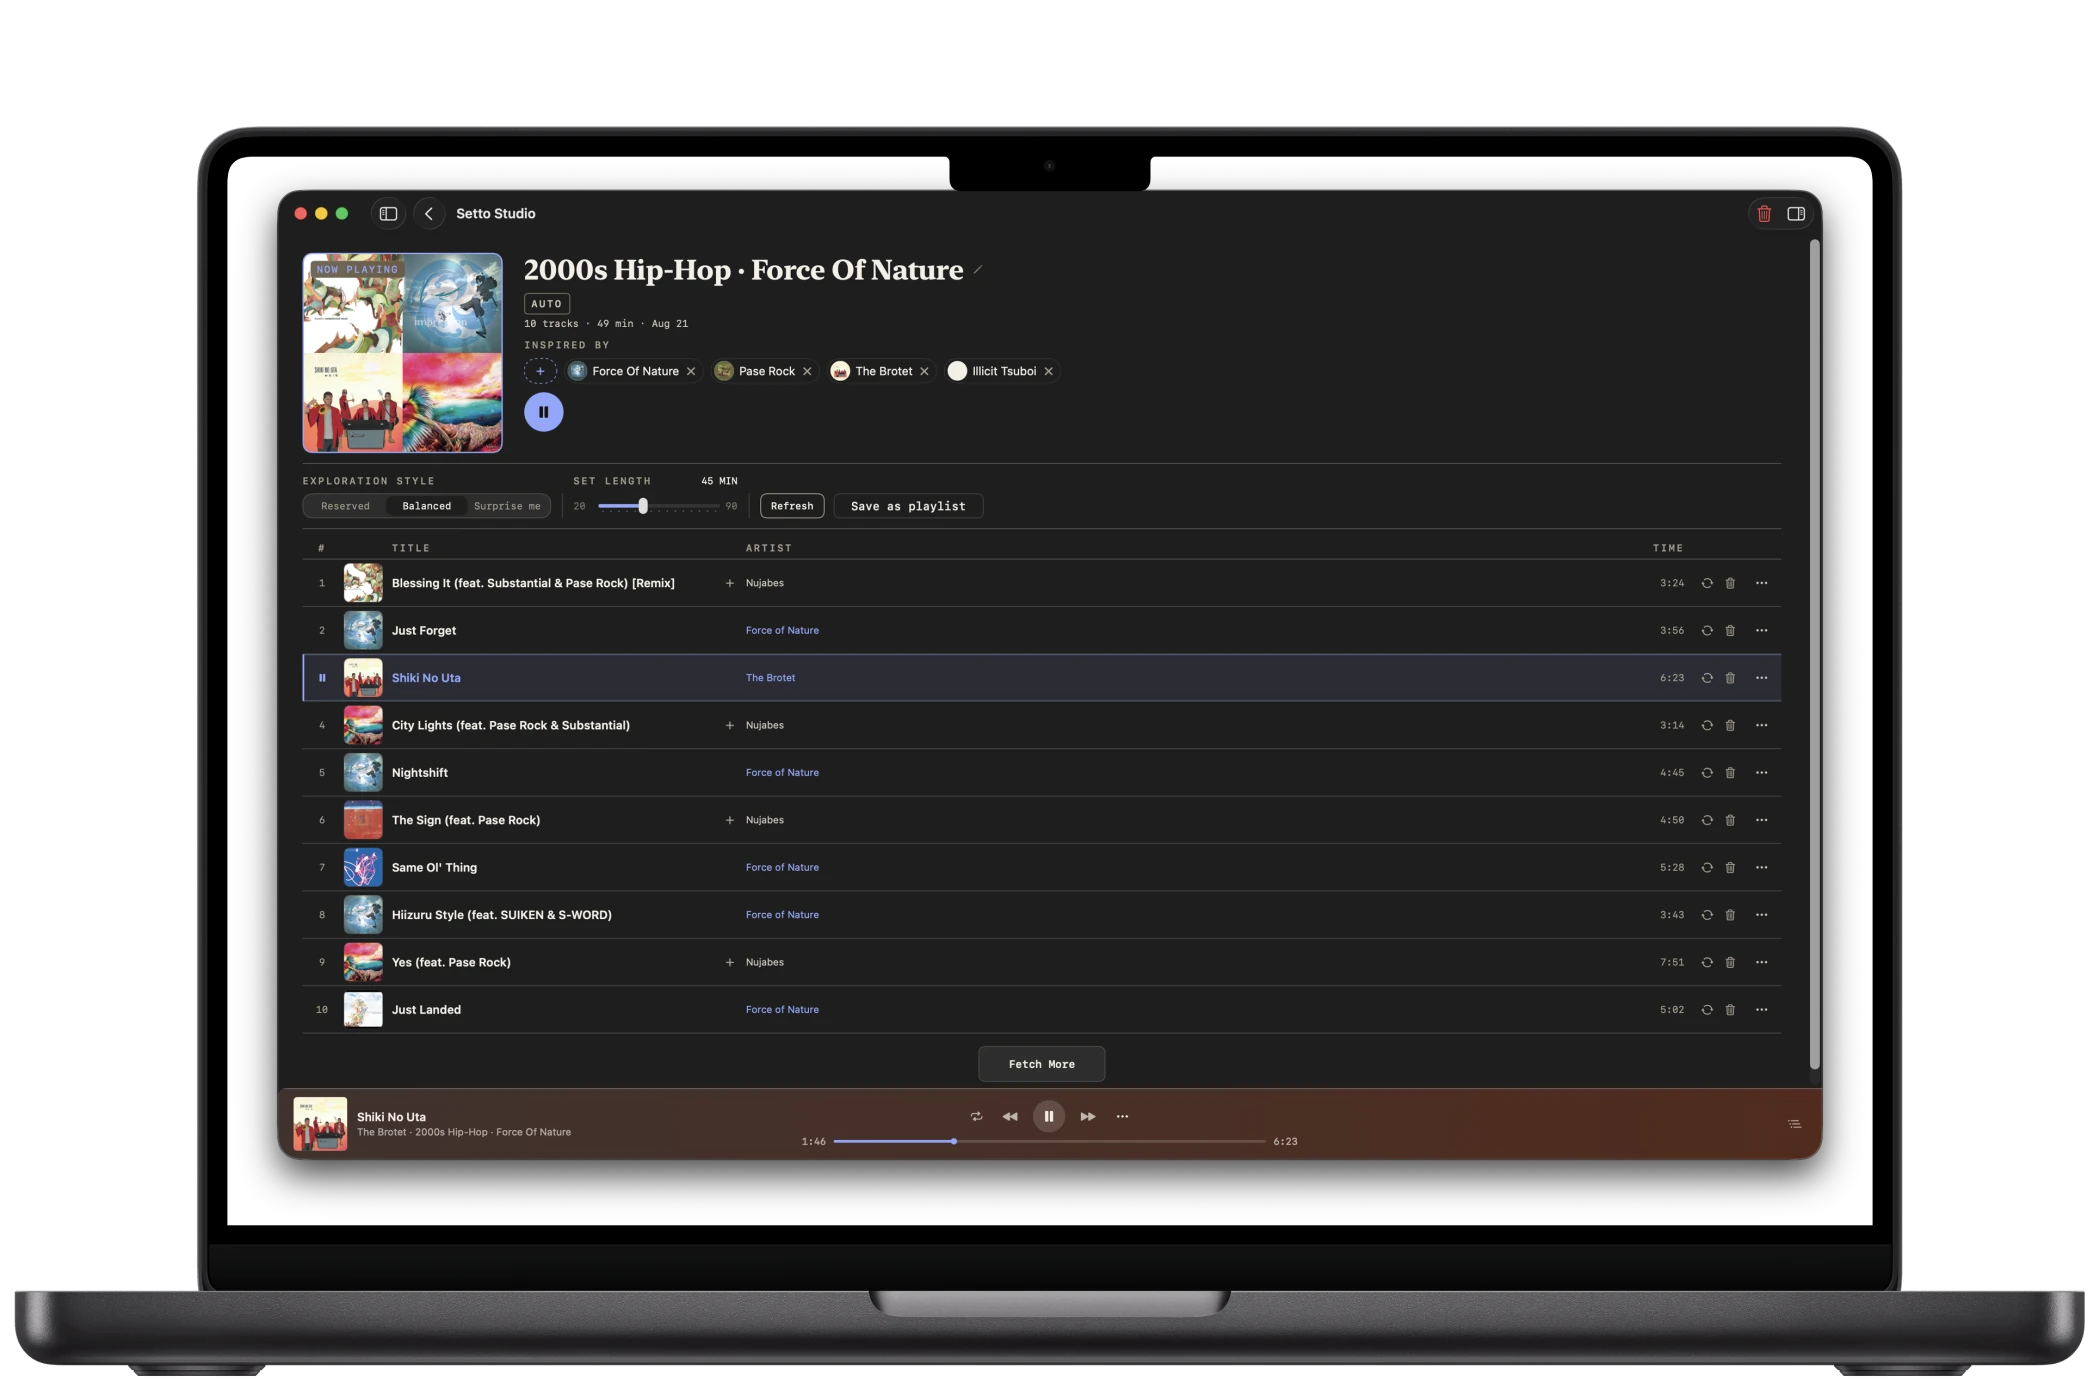Screen dimensions: 2100x1382
Task: Save the set as playlist
Action: [x=908, y=506]
